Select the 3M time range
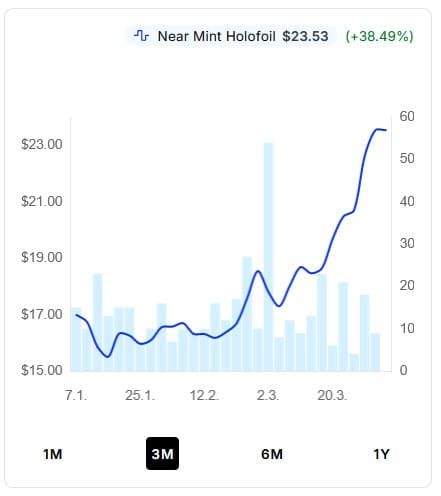Image resolution: width=441 pixels, height=496 pixels. tap(162, 454)
